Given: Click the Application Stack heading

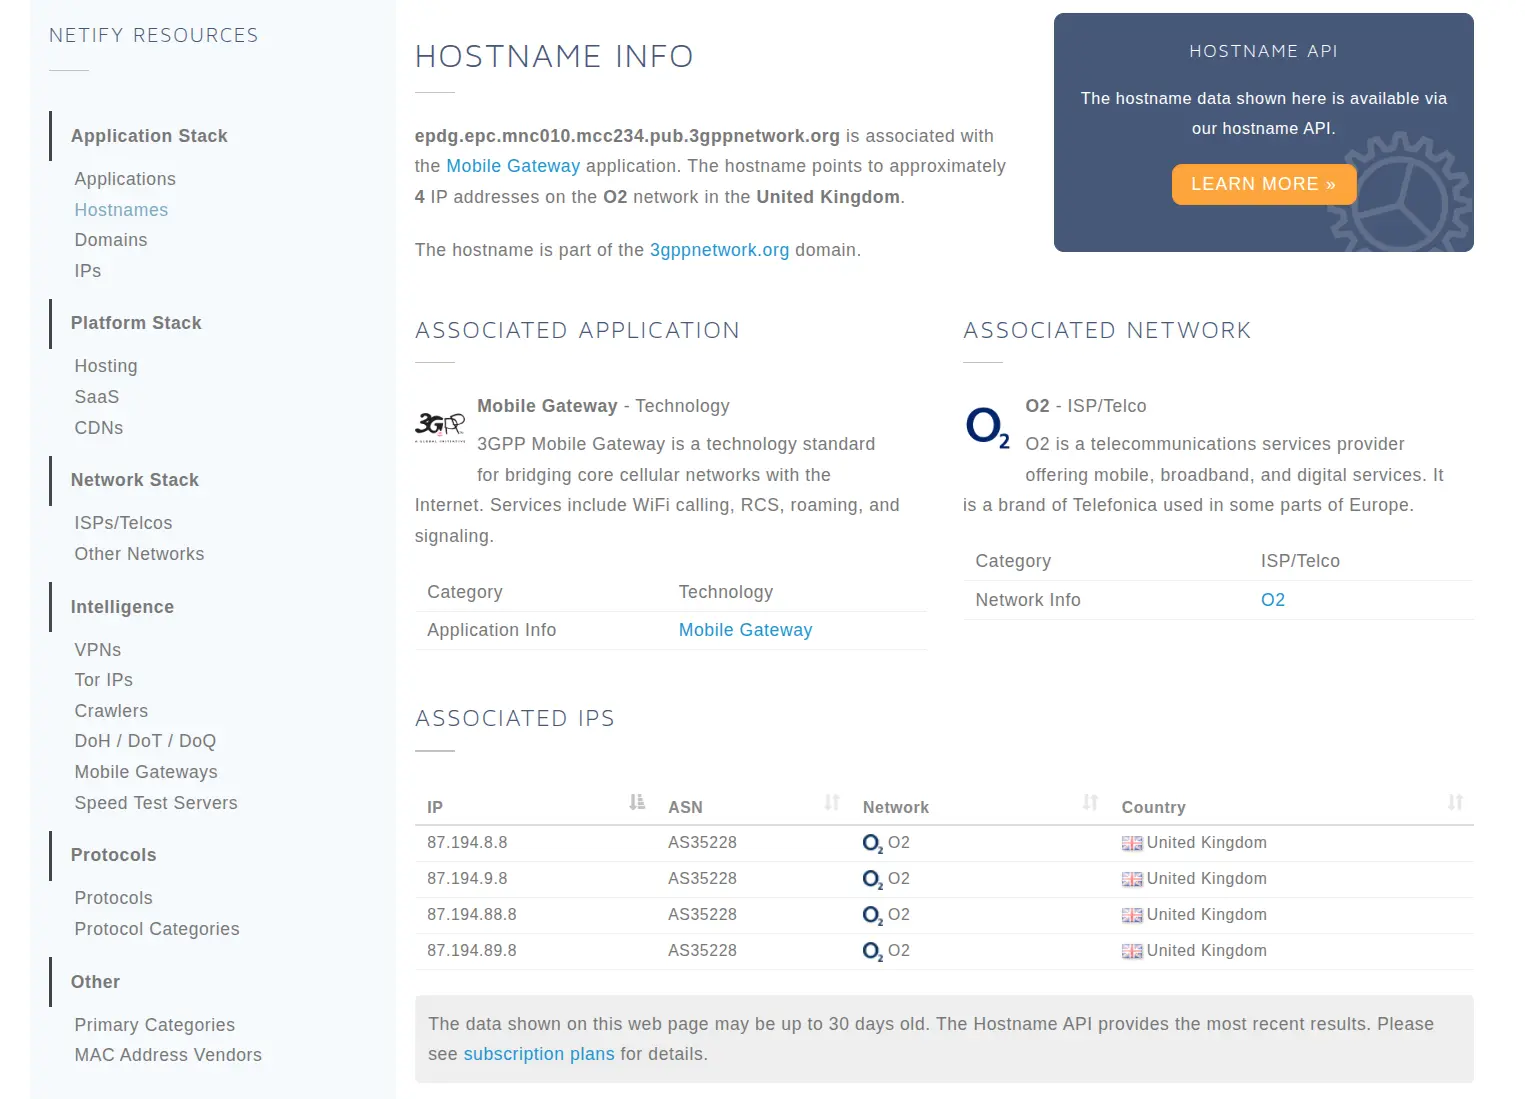Looking at the screenshot, I should point(149,136).
